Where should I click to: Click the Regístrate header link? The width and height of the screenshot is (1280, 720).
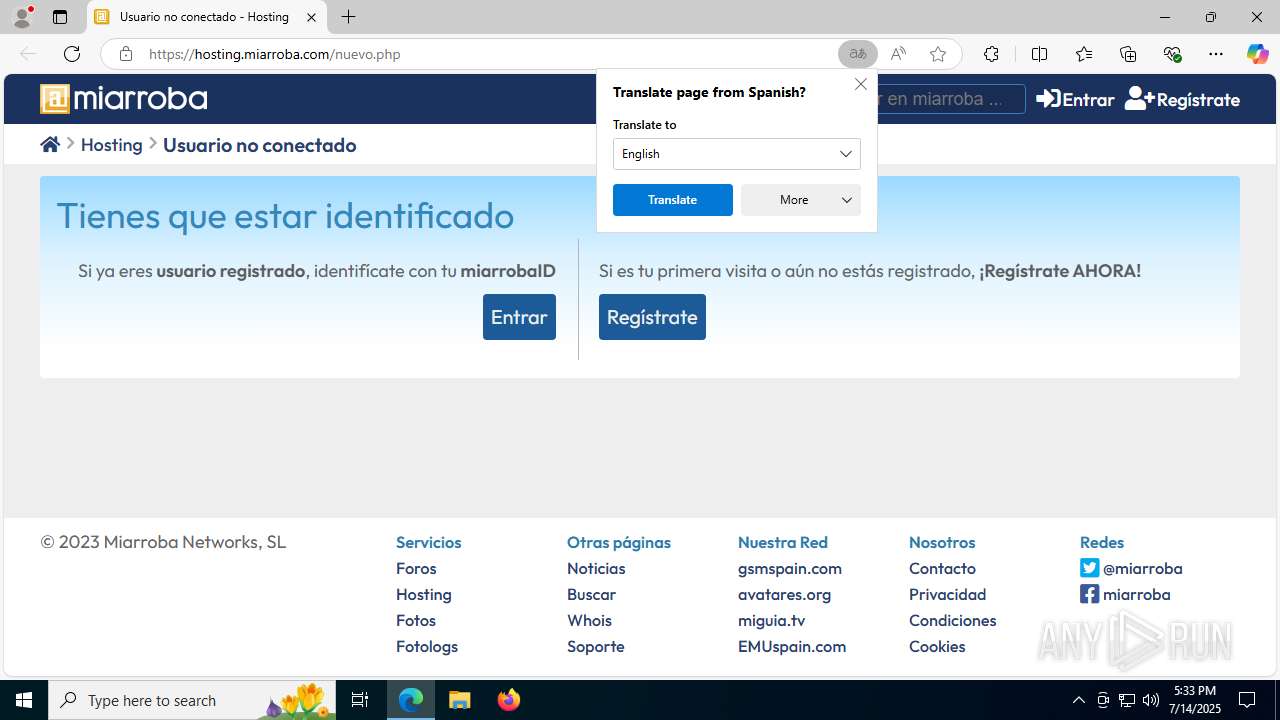[1182, 99]
